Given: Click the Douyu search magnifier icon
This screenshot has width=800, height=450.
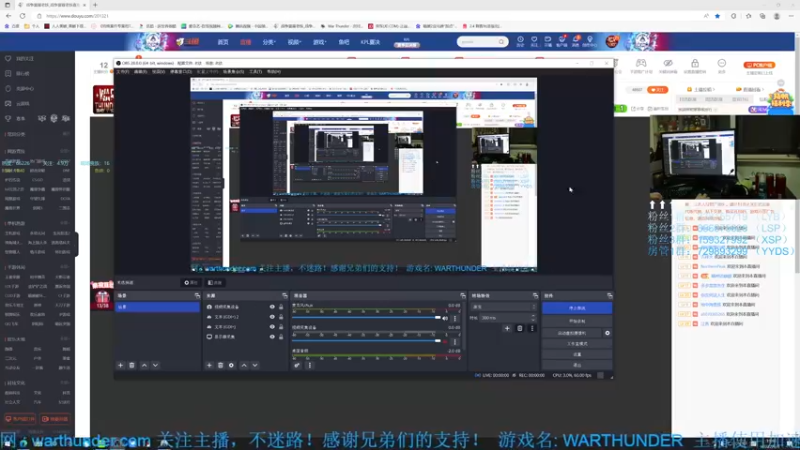Looking at the screenshot, I should click(502, 42).
